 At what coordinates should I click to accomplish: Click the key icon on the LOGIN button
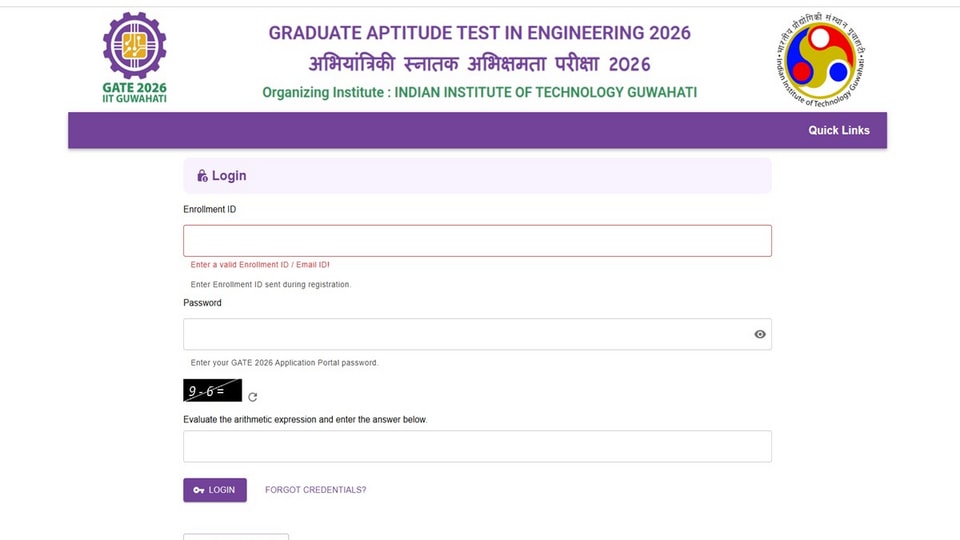(x=198, y=490)
